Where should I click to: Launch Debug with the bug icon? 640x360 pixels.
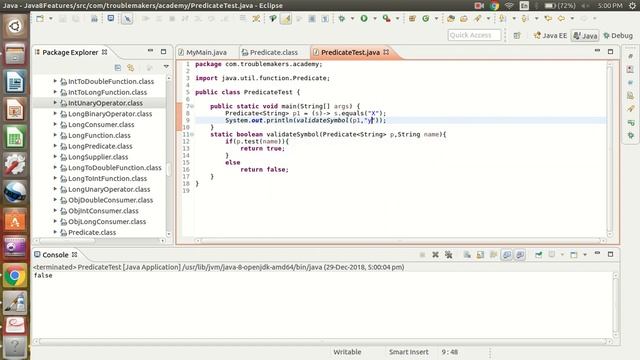pyautogui.click(x=342, y=19)
